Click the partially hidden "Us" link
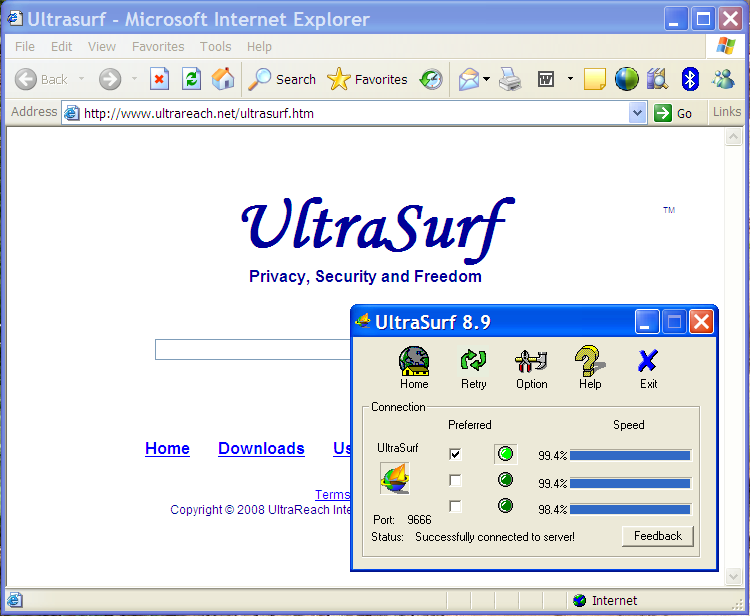Screen dimensions: 750x616 [x=342, y=448]
